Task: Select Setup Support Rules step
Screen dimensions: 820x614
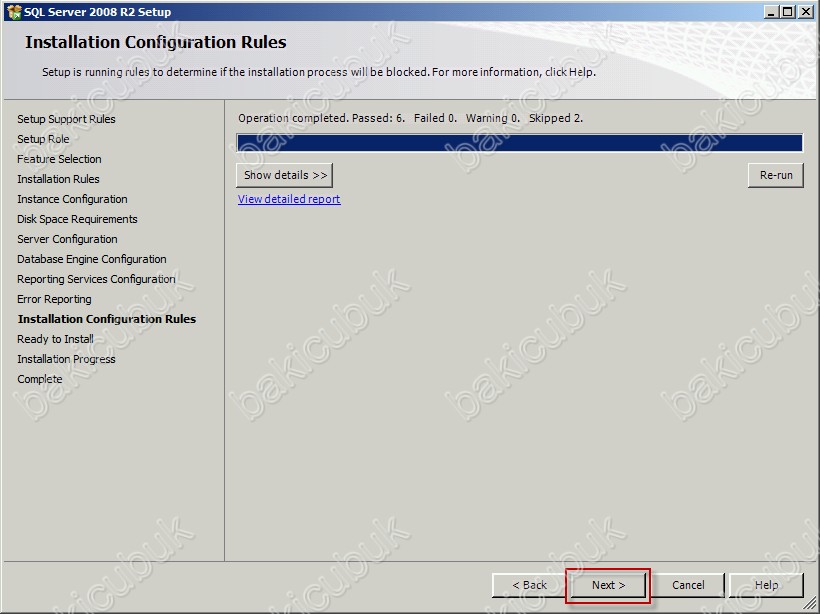Action: (66, 119)
